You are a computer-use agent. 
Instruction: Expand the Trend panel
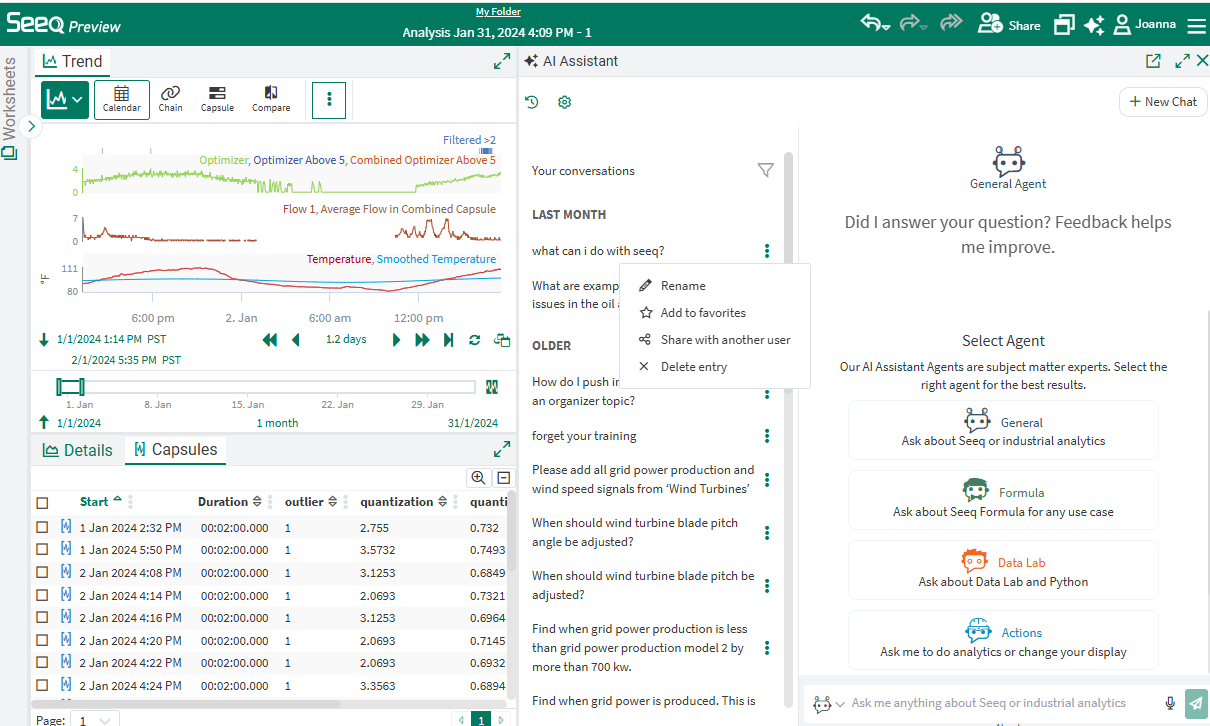(502, 62)
